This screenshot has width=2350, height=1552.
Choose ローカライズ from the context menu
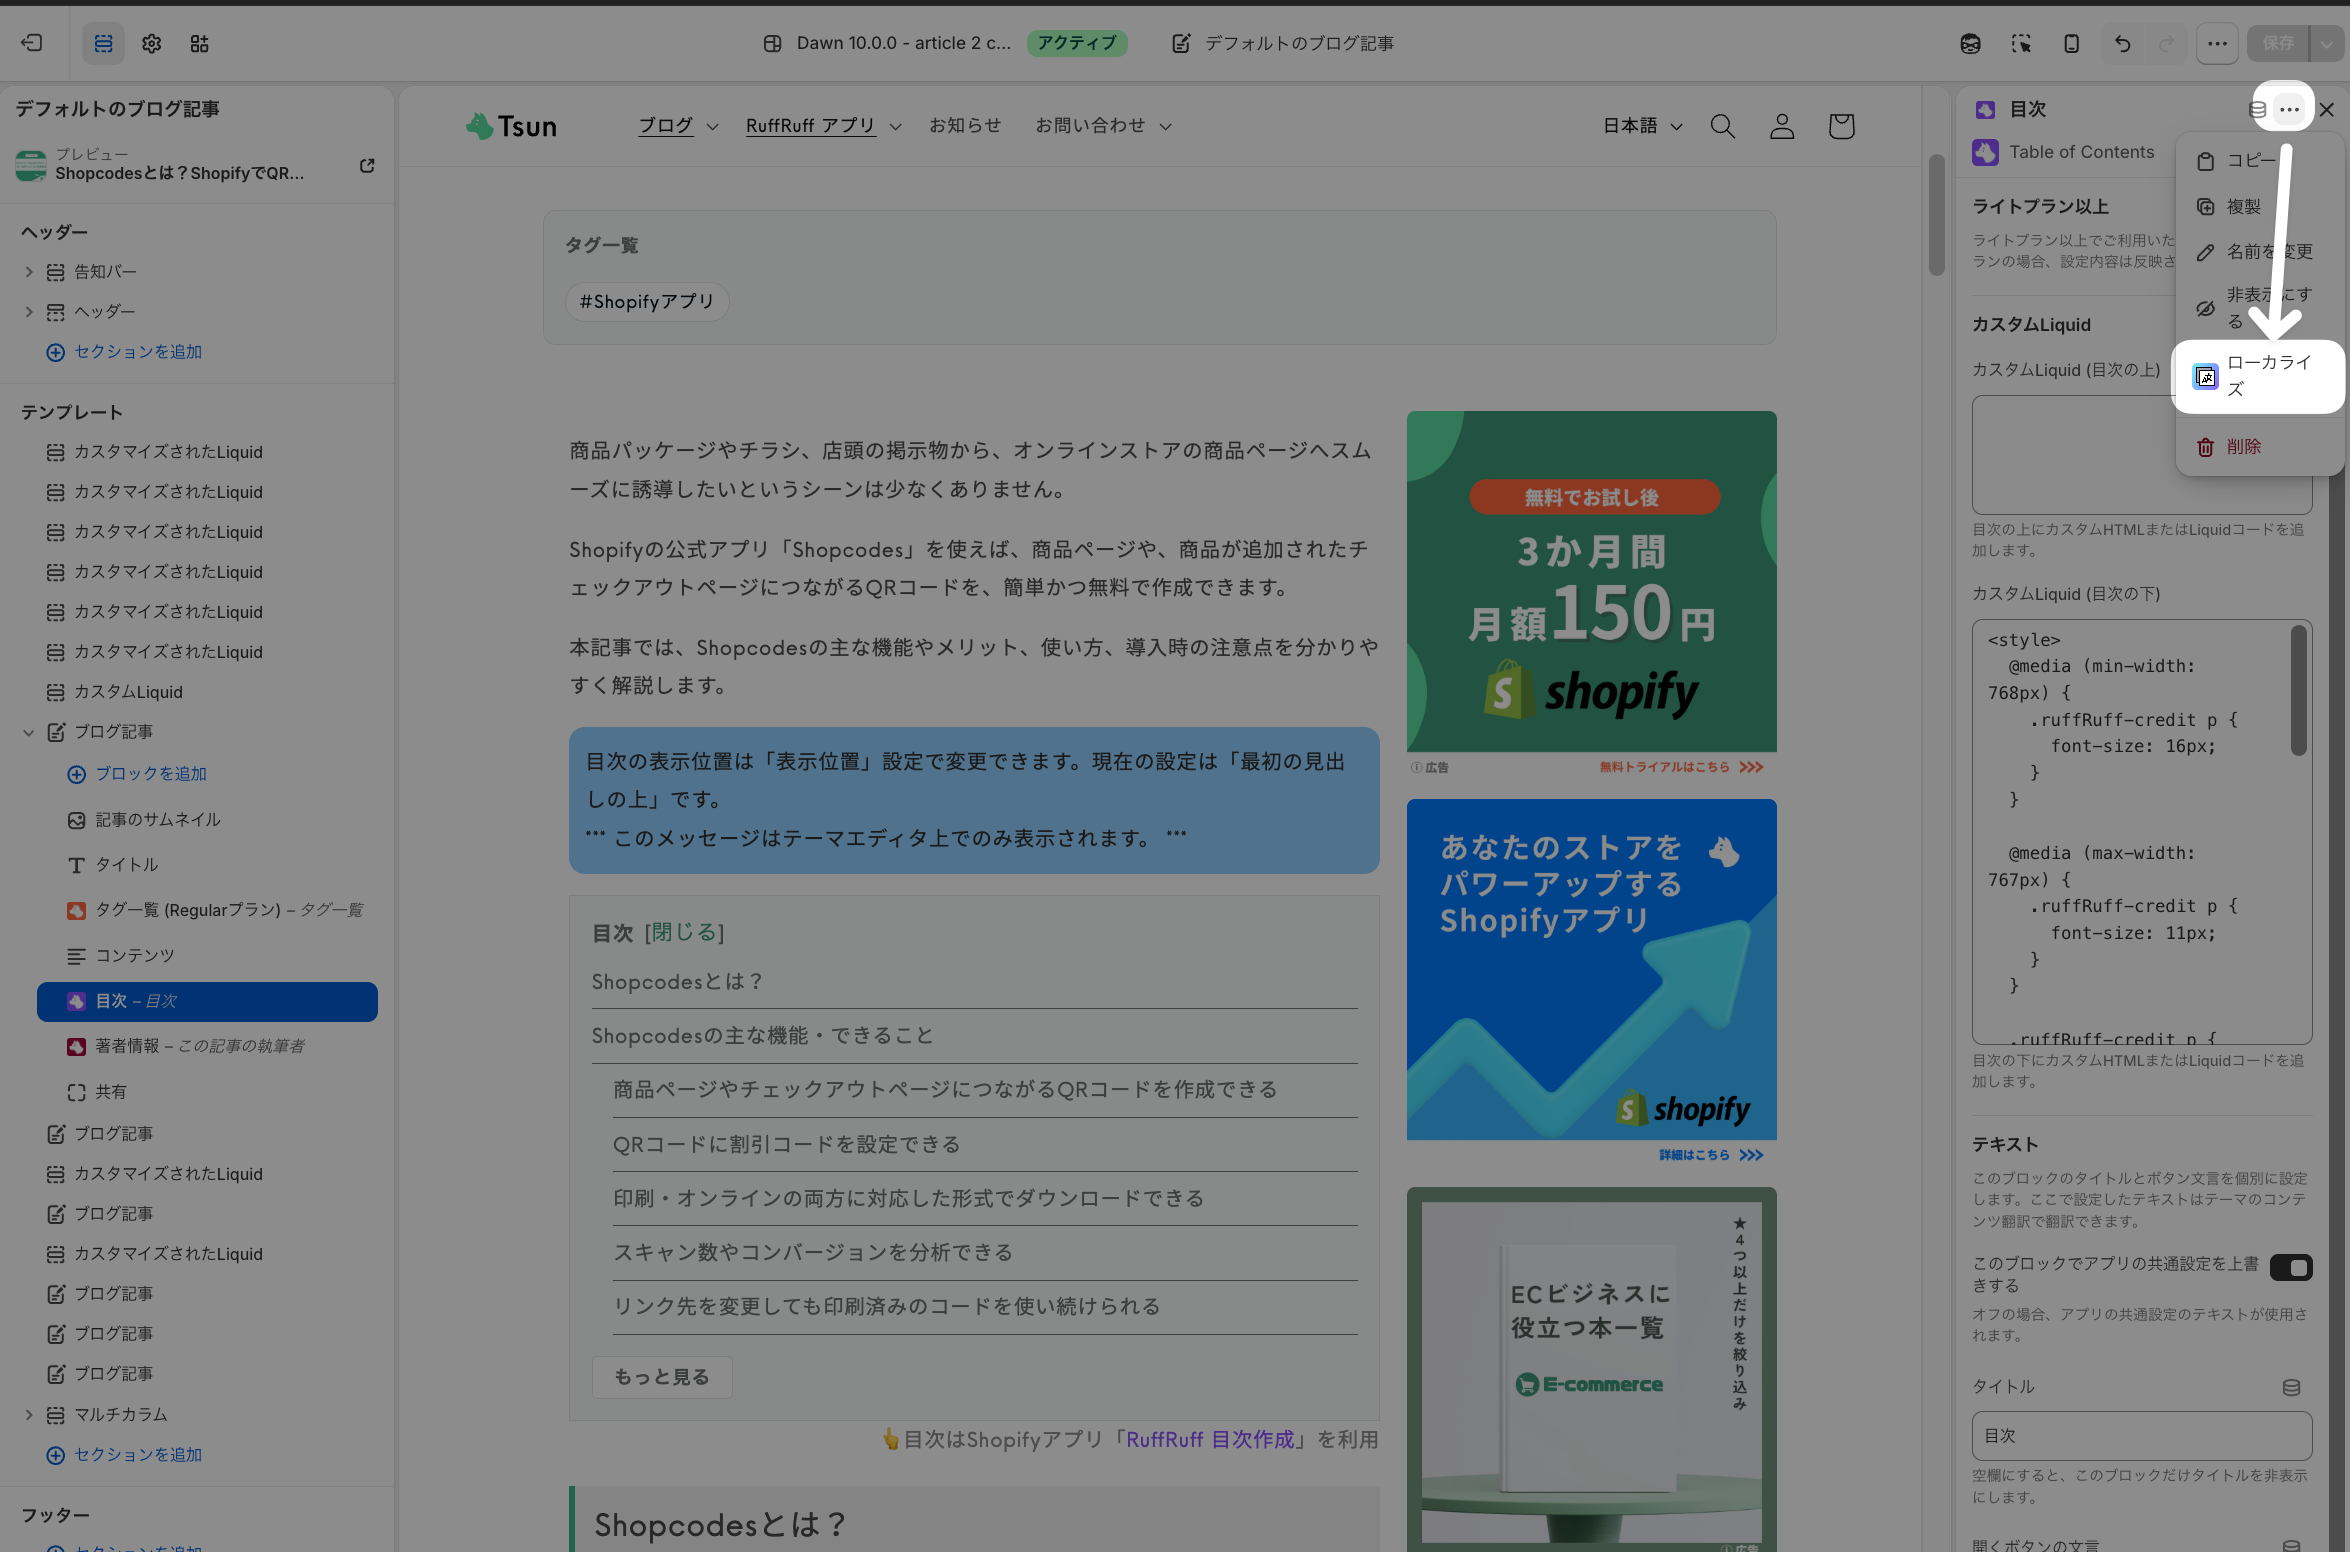click(x=2259, y=376)
